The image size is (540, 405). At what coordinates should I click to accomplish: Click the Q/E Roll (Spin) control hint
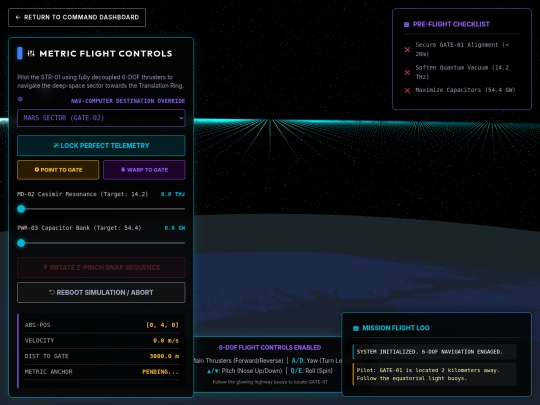(x=312, y=371)
